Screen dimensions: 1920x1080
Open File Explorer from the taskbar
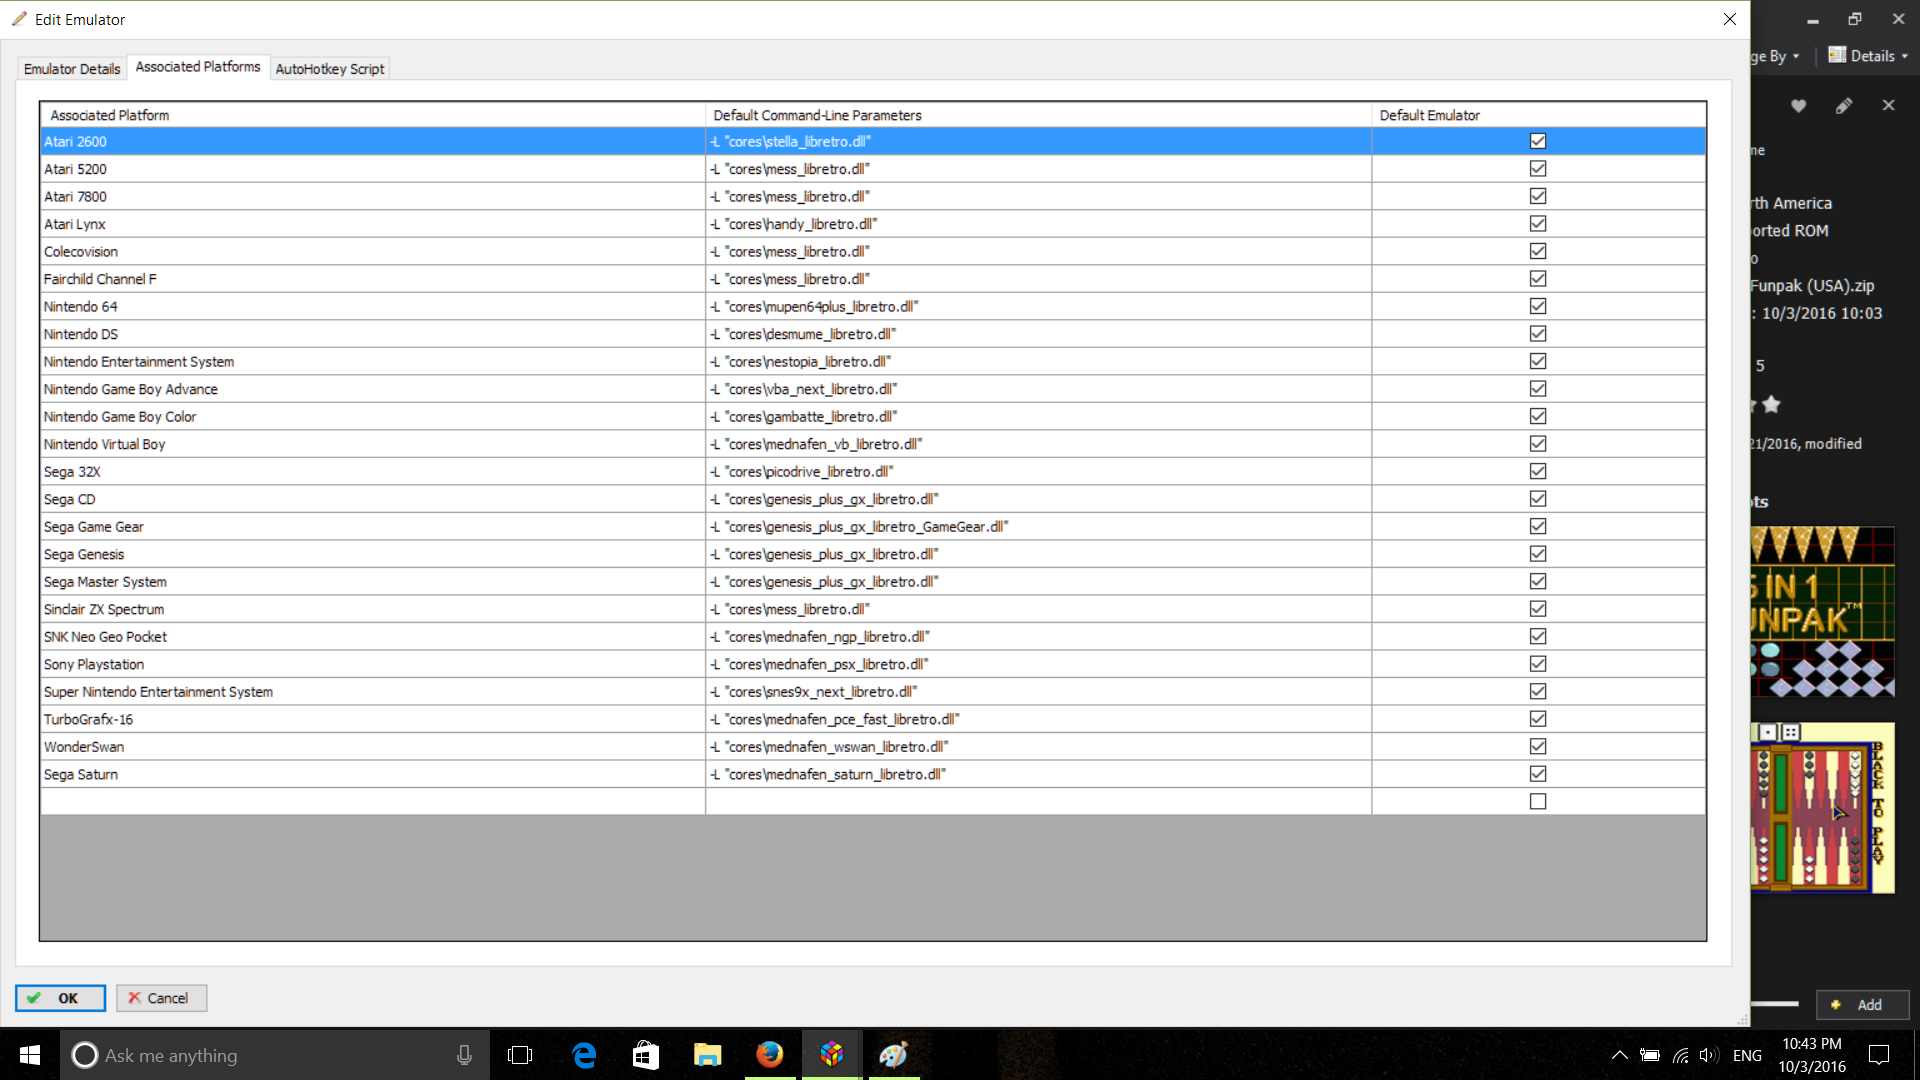pos(708,1055)
